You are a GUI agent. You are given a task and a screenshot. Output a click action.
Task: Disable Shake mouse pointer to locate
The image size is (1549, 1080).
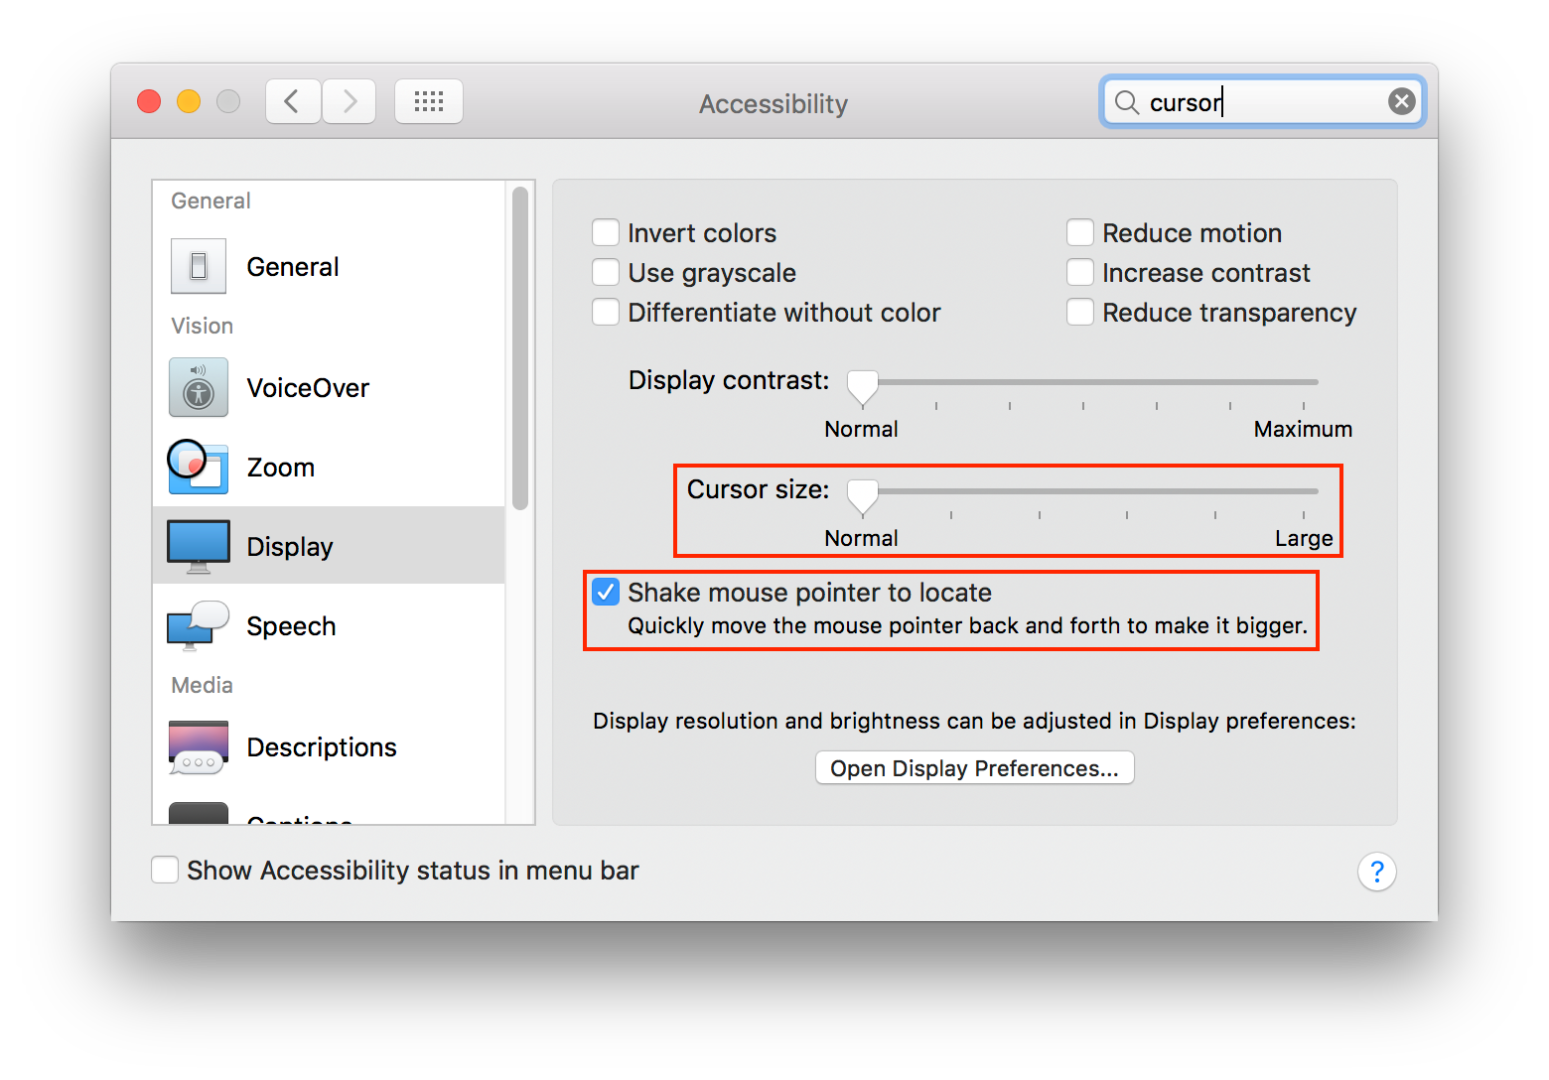pyautogui.click(x=605, y=592)
